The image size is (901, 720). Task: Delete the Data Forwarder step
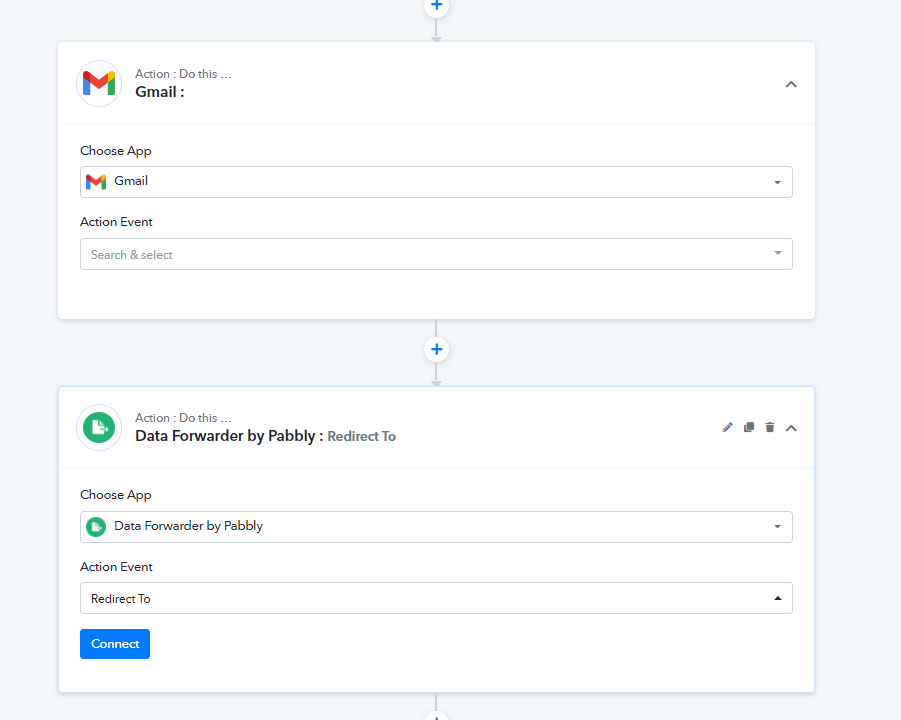click(770, 427)
